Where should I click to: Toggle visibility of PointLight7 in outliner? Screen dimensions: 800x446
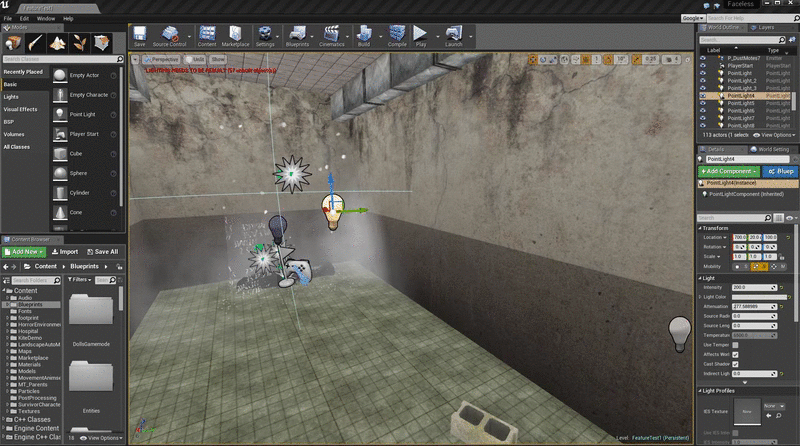[703, 118]
